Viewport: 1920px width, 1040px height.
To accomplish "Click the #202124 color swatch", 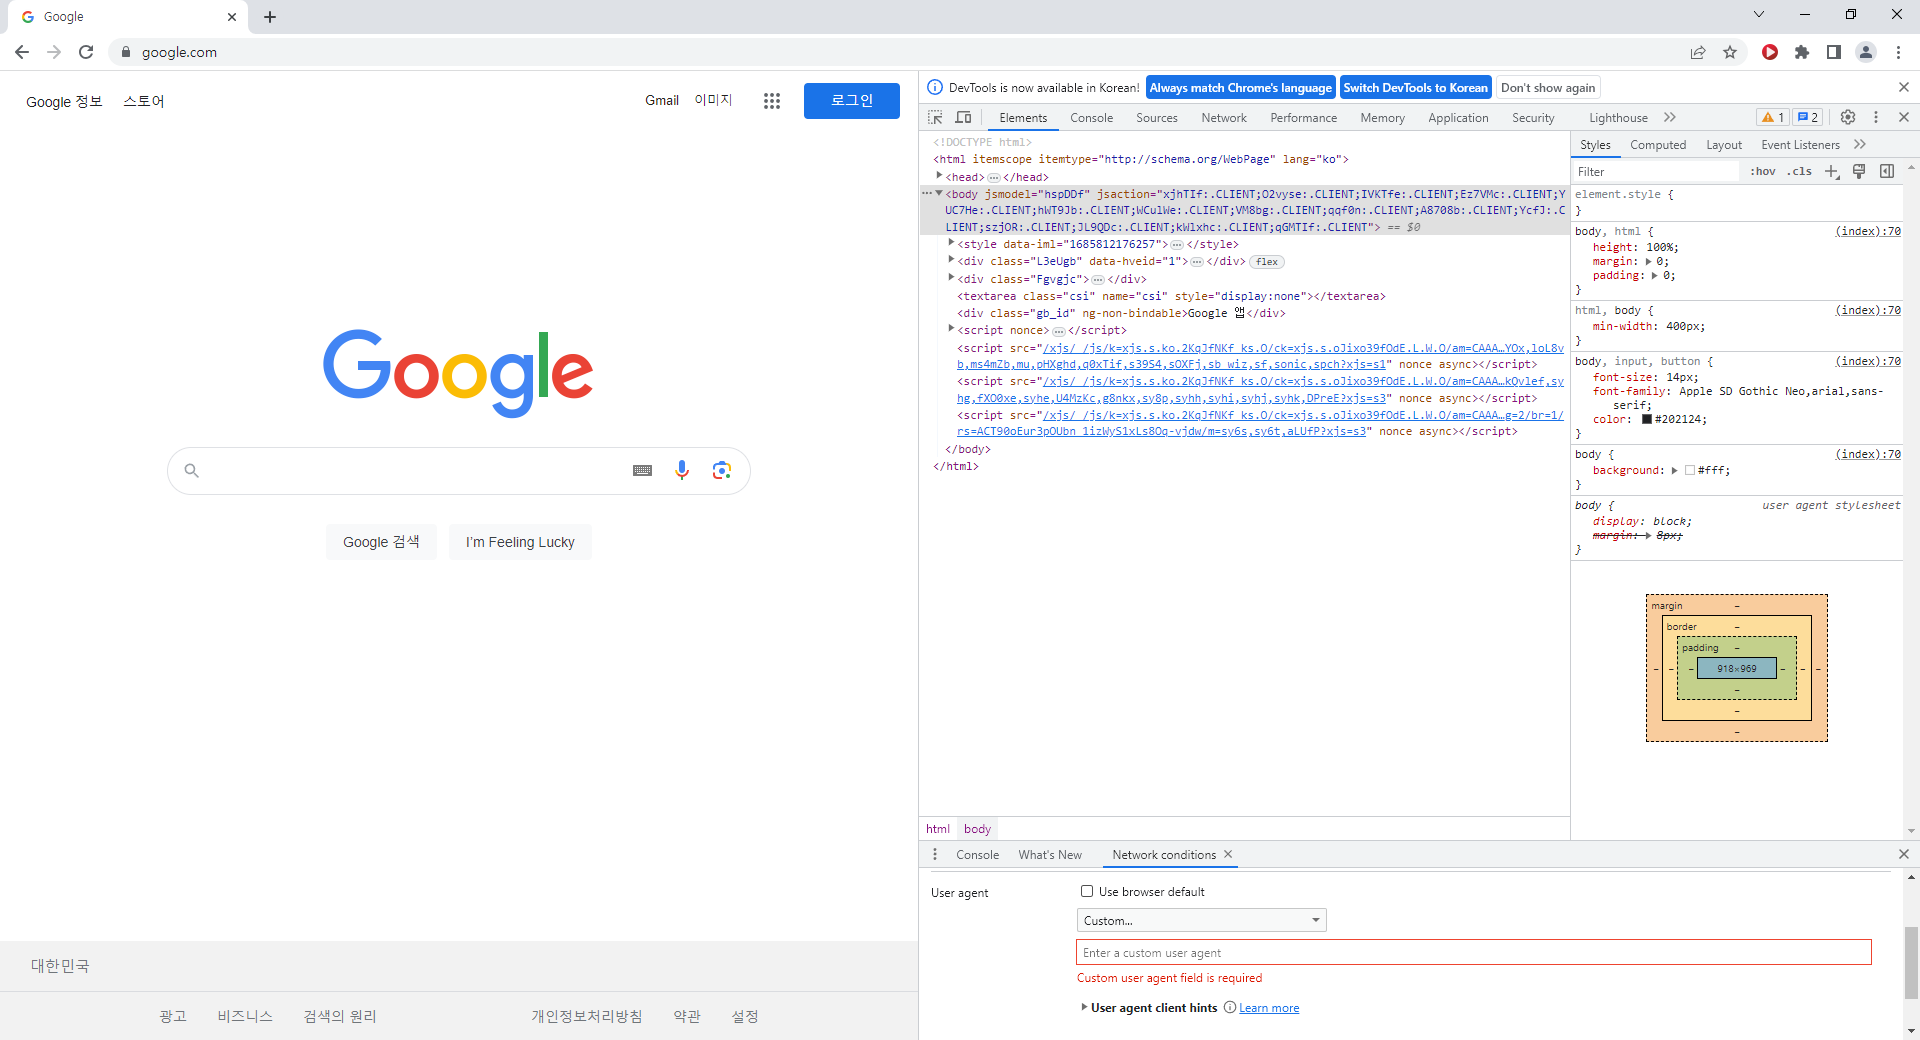I will (x=1647, y=419).
